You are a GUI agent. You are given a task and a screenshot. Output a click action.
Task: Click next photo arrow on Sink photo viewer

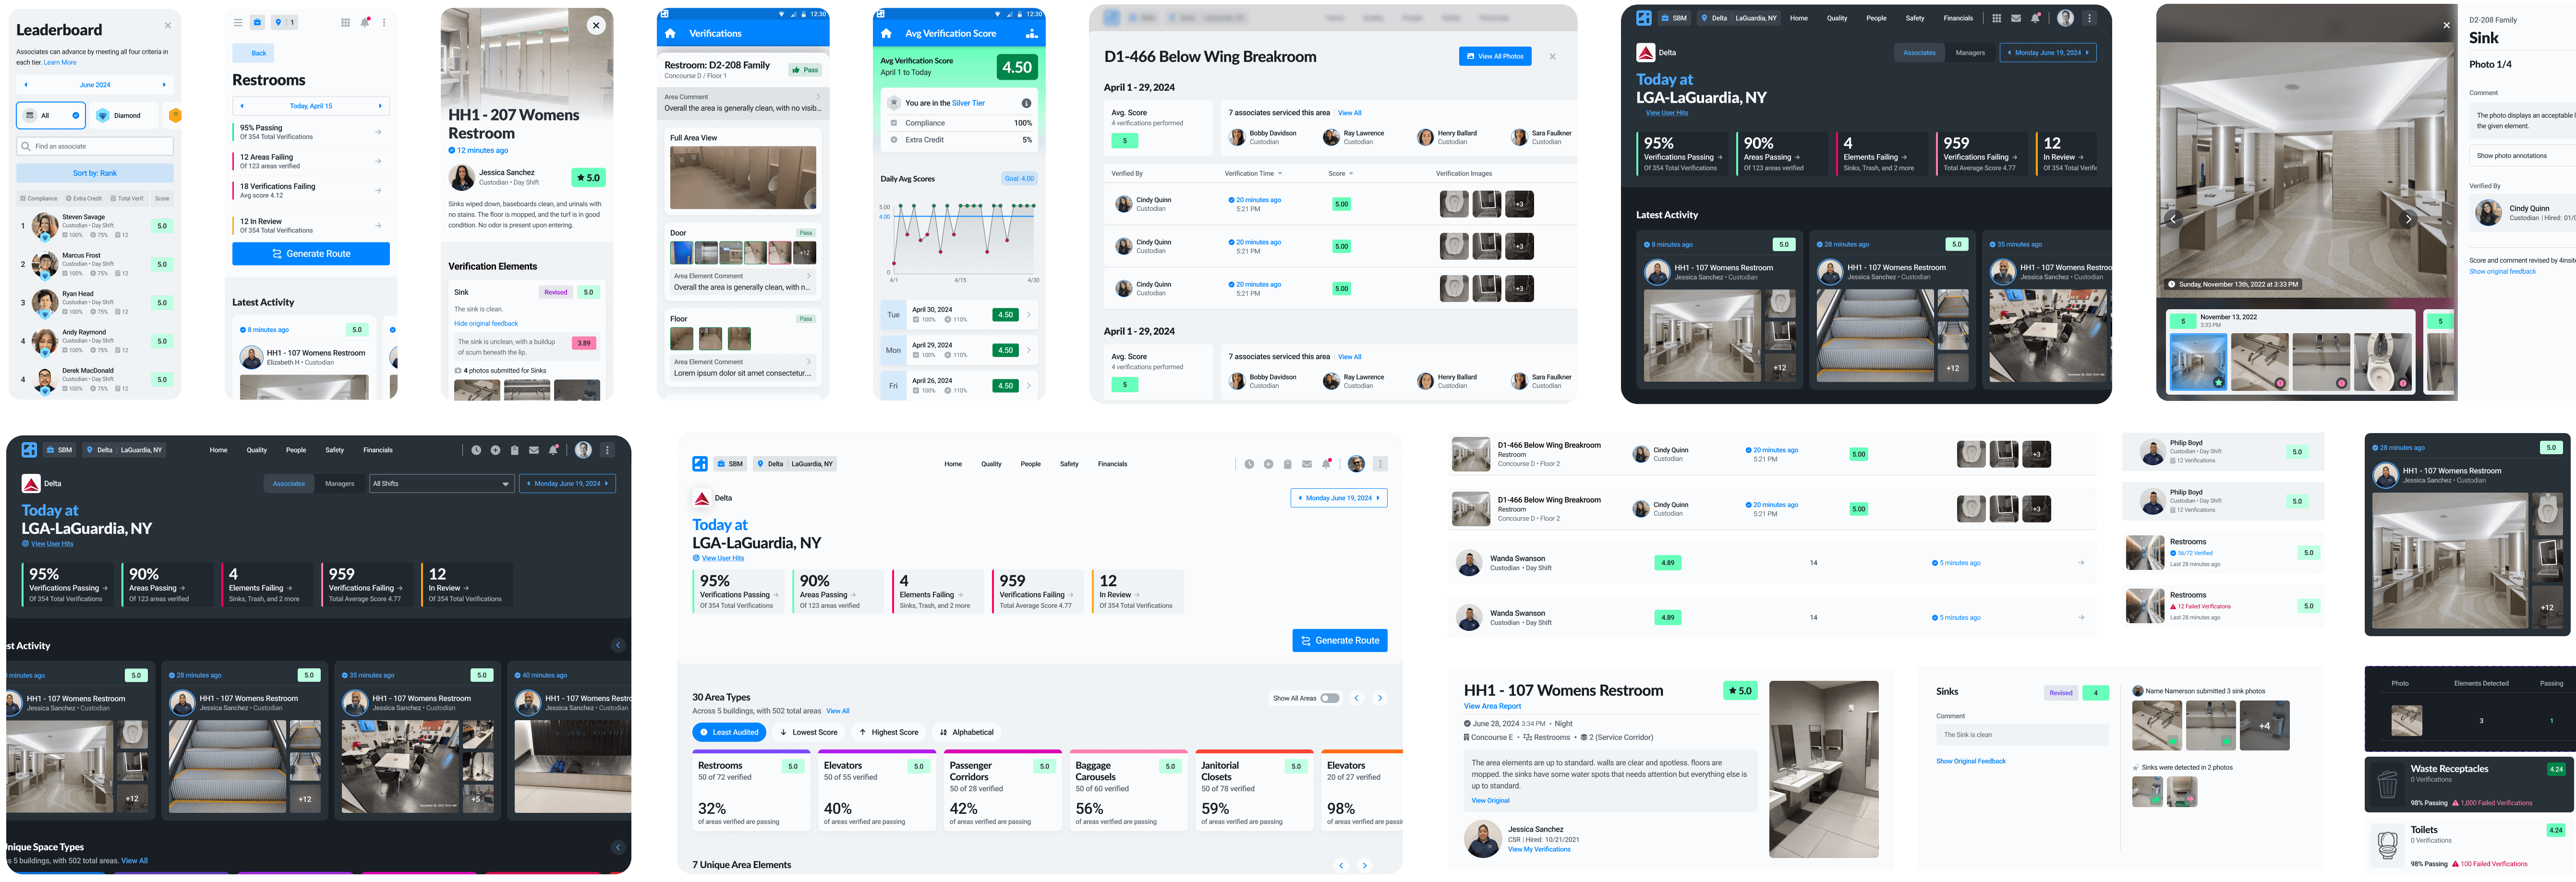2408,219
